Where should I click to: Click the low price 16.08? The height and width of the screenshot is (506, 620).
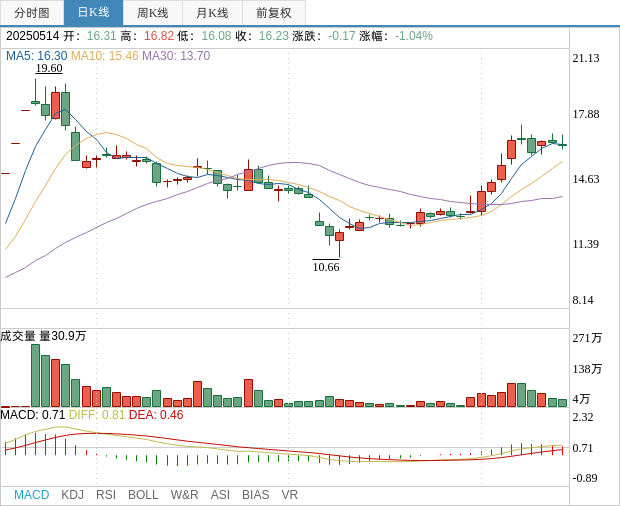pyautogui.click(x=217, y=36)
